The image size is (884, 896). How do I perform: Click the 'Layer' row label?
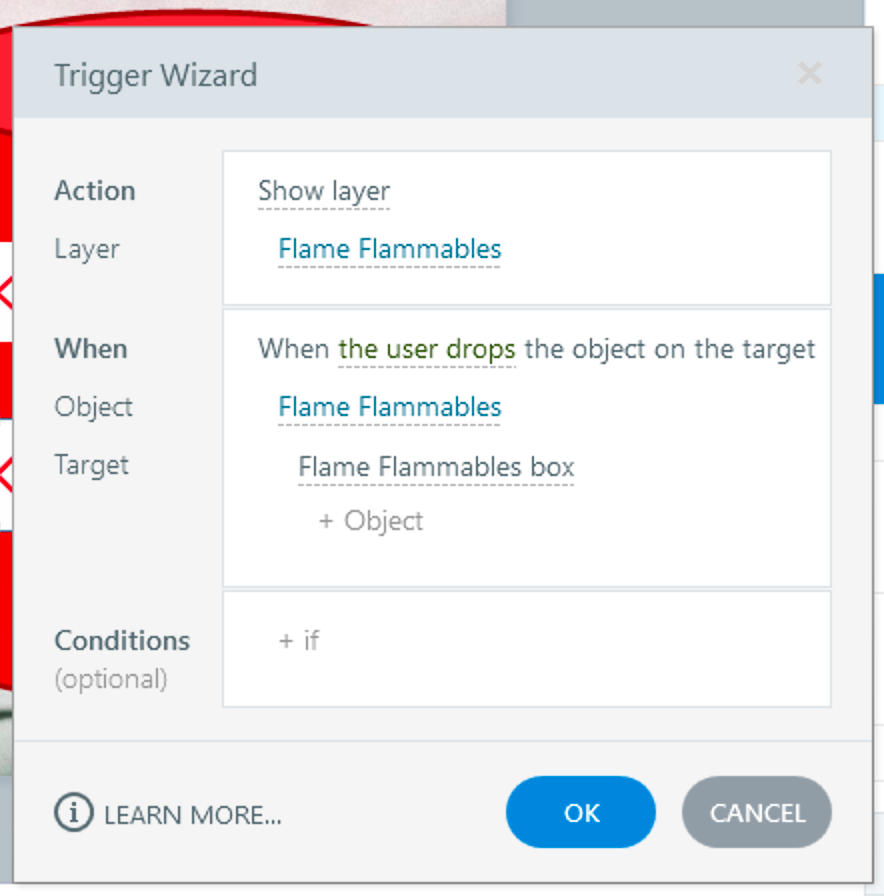[x=86, y=249]
